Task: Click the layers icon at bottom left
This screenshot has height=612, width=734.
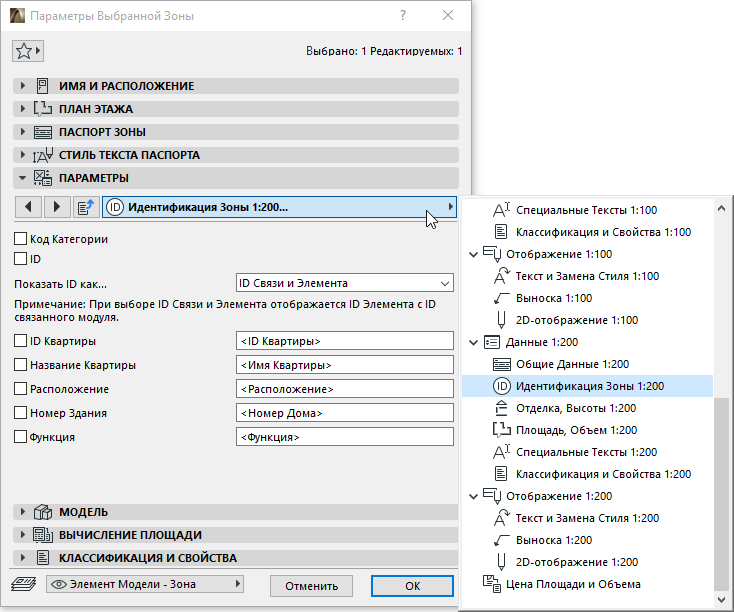Action: [23, 584]
